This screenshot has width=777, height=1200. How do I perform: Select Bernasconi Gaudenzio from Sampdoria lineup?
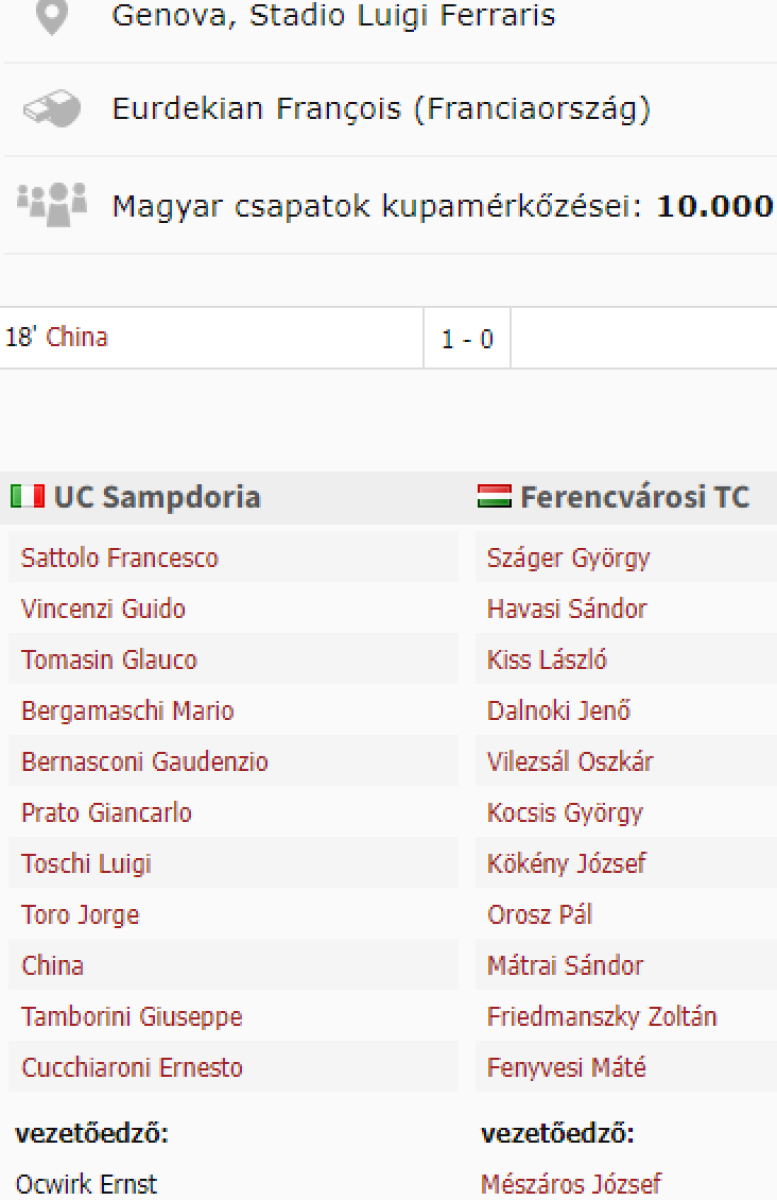click(x=144, y=762)
